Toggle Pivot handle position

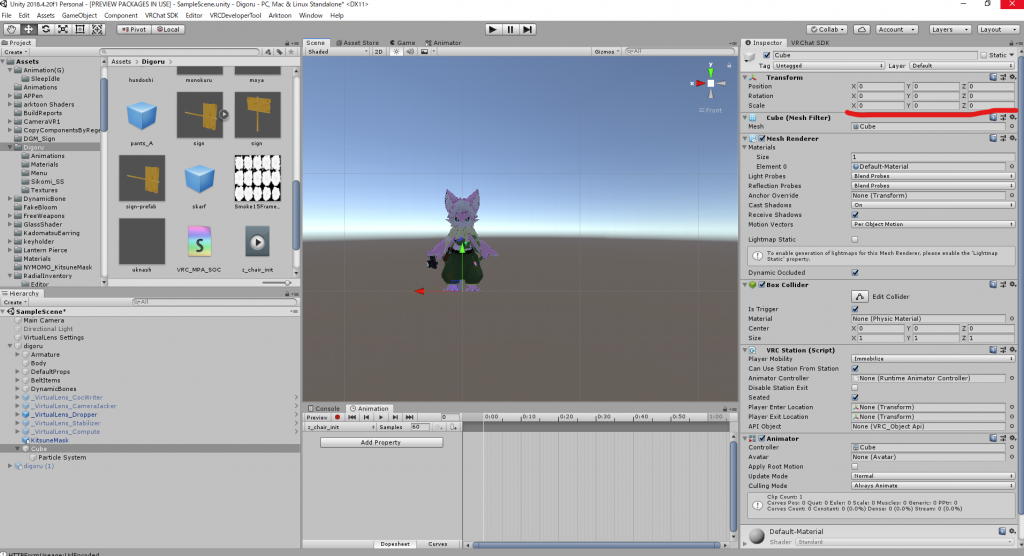pos(134,29)
